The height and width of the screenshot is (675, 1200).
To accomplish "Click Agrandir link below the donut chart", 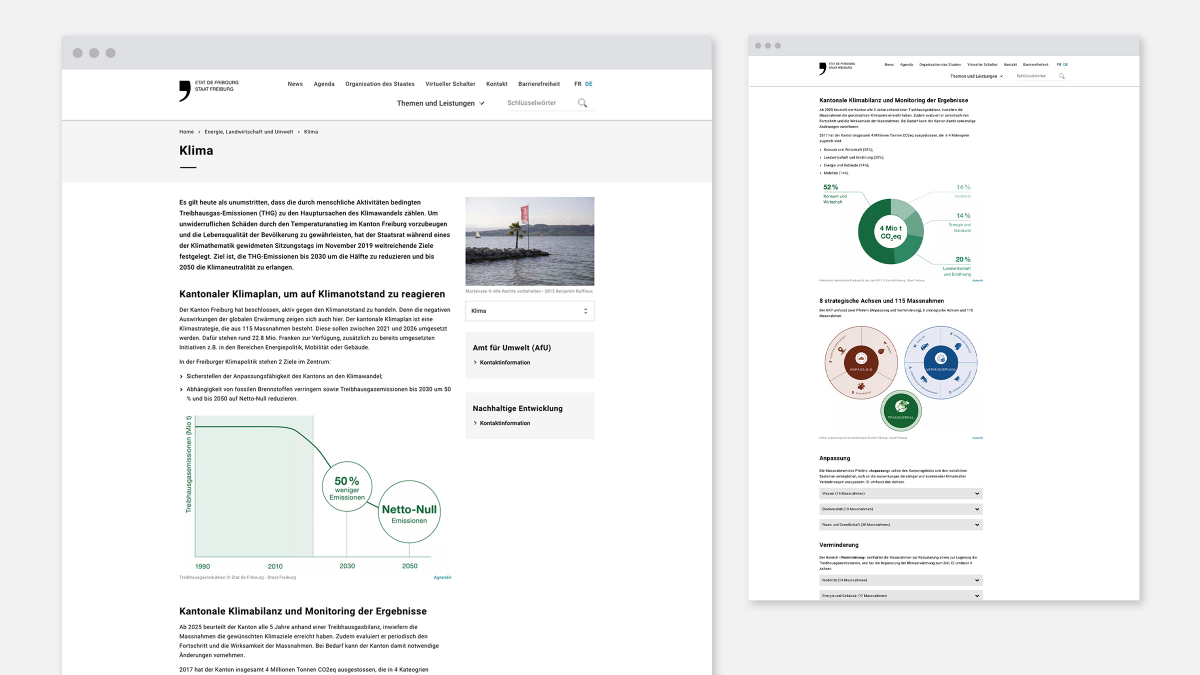I will click(978, 281).
